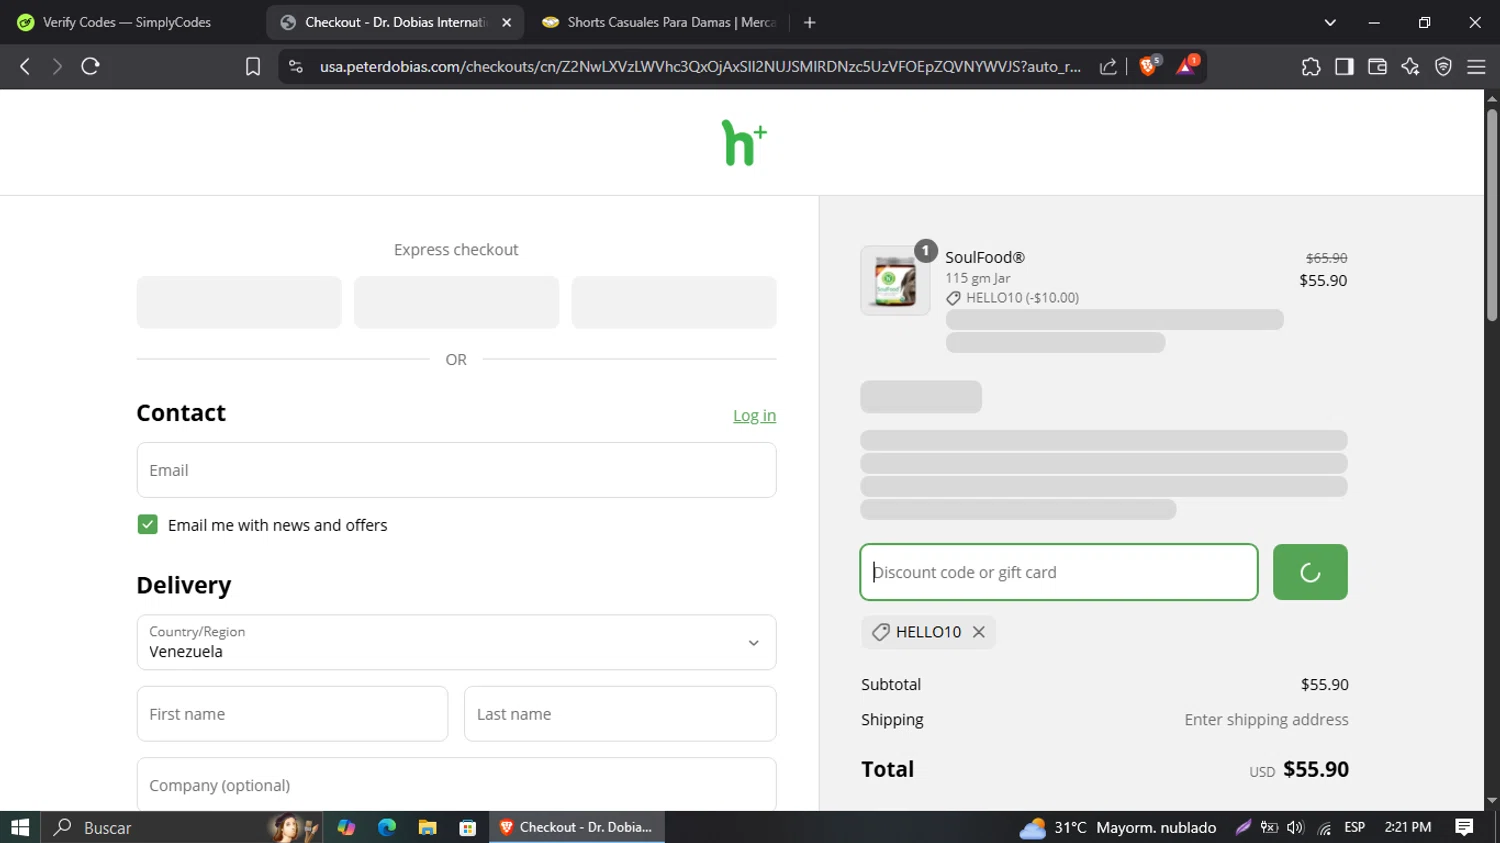
Task: Click the green h+ store logo
Action: point(744,143)
